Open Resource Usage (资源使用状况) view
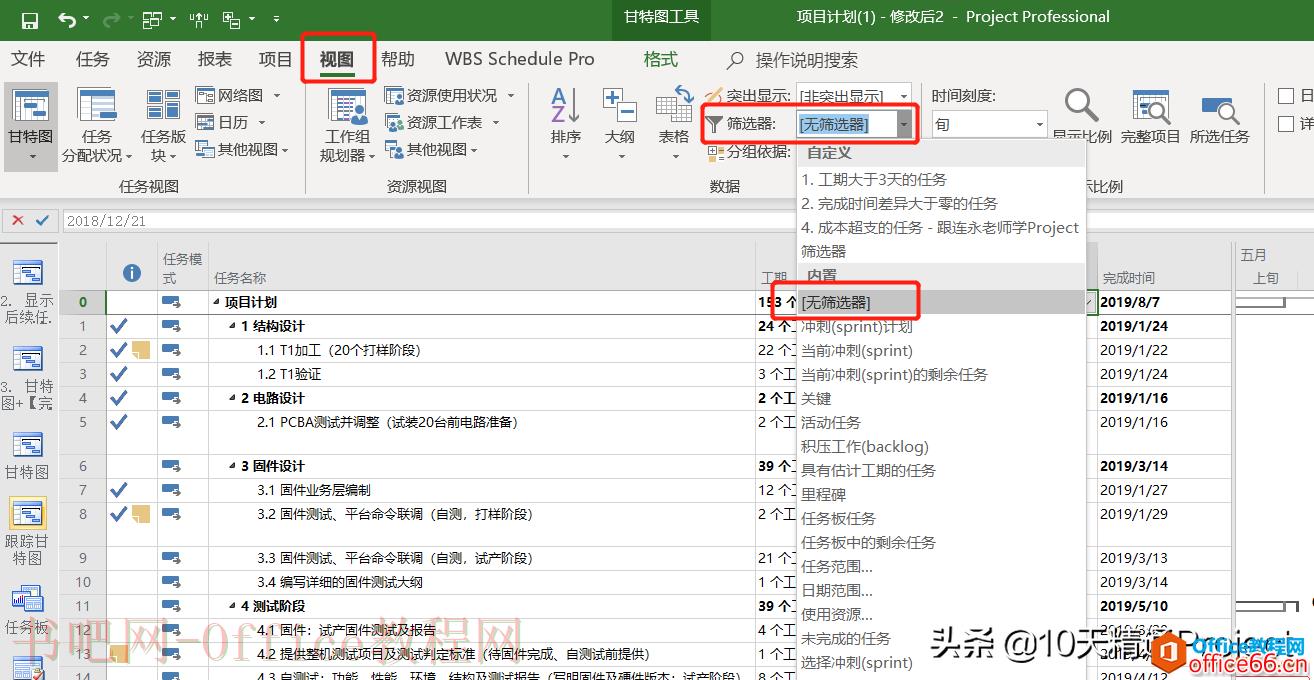 tap(450, 96)
